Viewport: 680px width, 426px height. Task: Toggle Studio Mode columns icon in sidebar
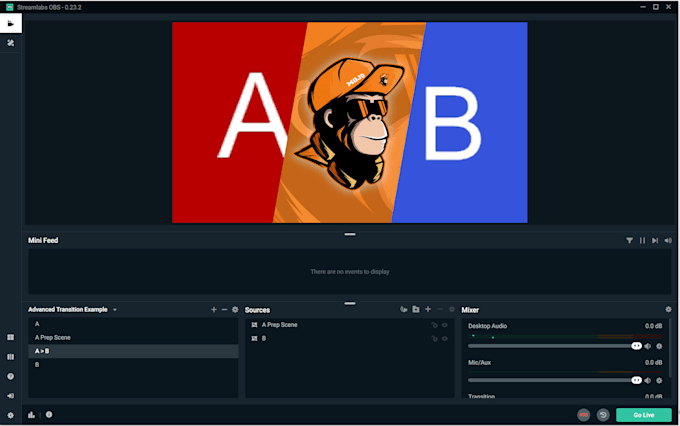(x=11, y=357)
